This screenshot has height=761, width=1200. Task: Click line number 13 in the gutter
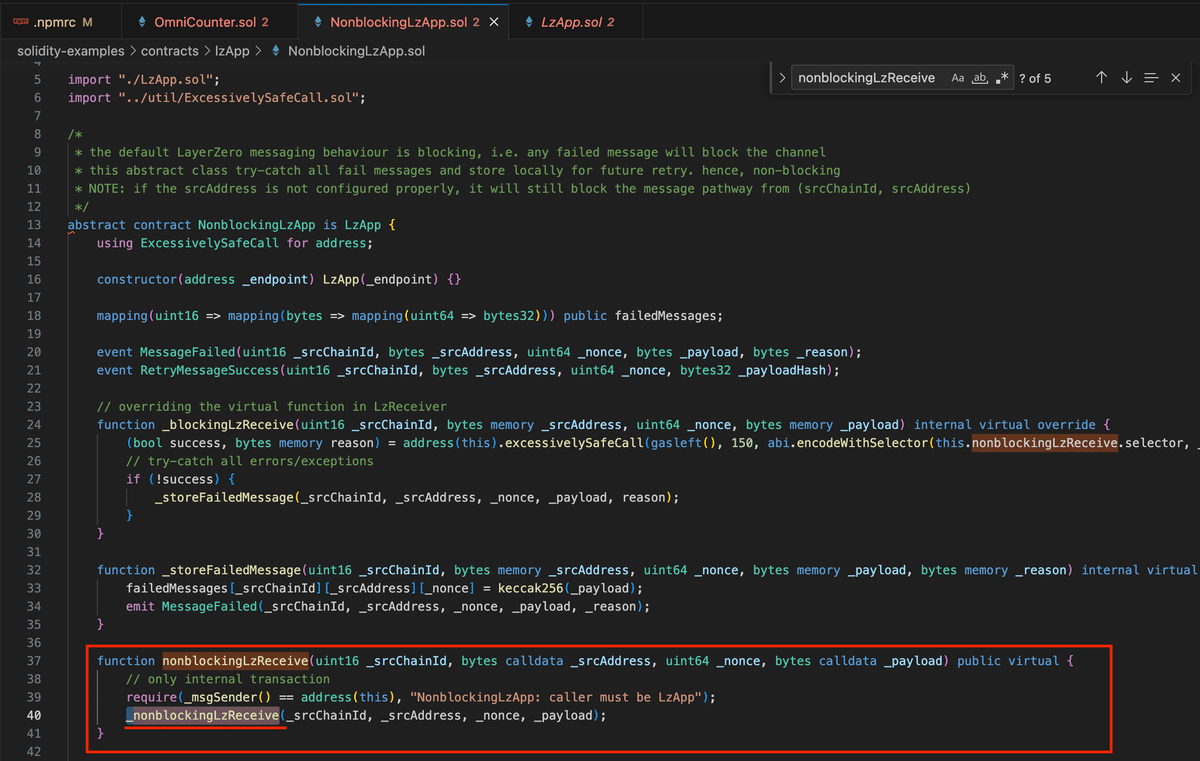pos(36,225)
